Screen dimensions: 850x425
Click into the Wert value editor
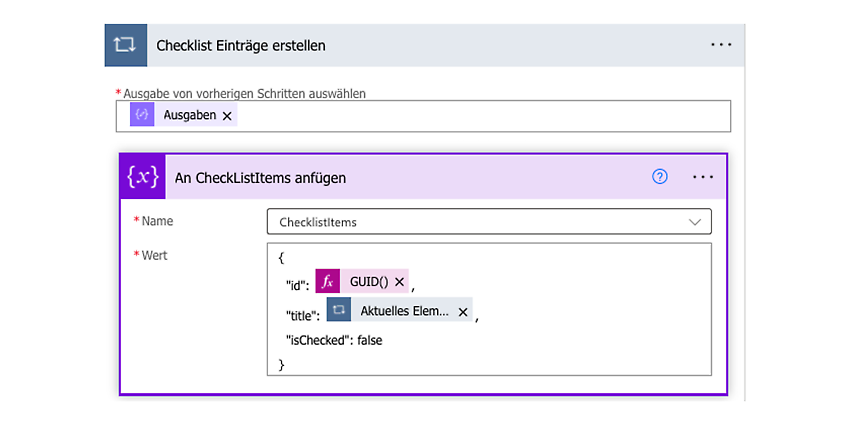pos(489,309)
